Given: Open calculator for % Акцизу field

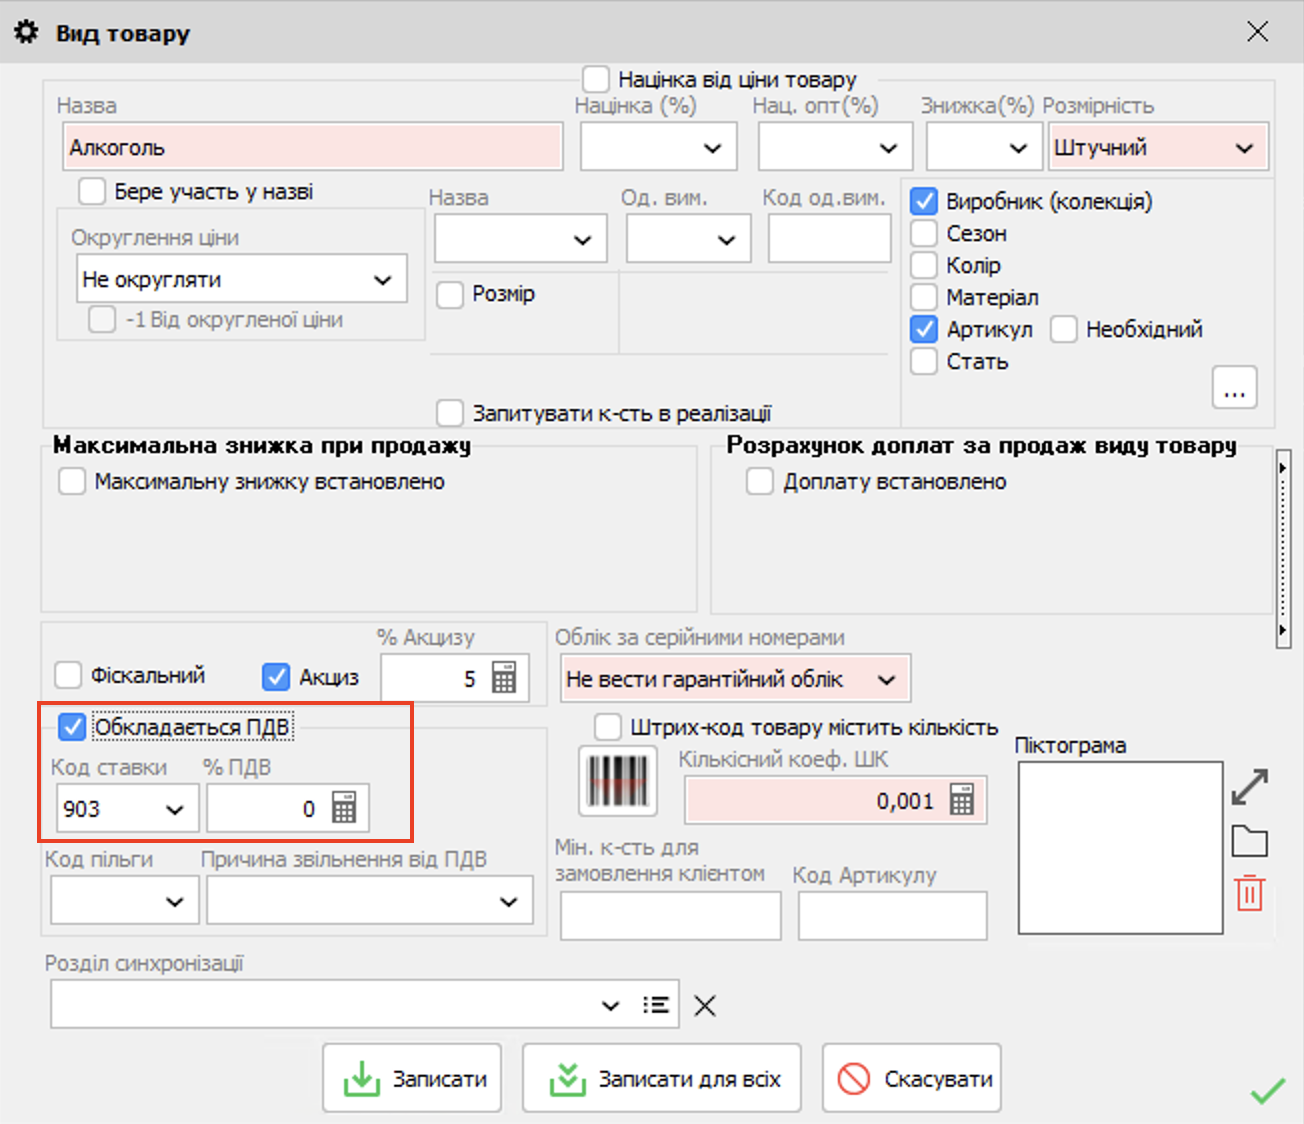Looking at the screenshot, I should (504, 678).
